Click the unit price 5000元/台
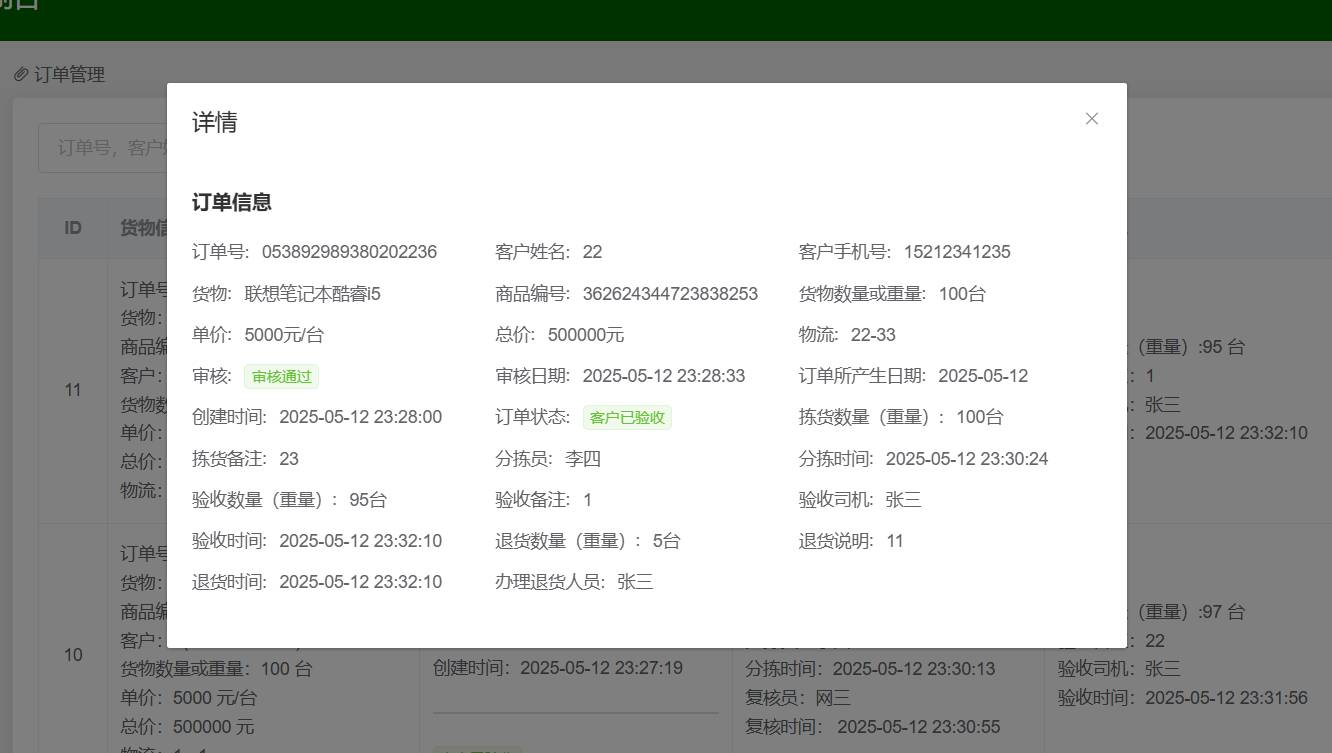 [284, 335]
